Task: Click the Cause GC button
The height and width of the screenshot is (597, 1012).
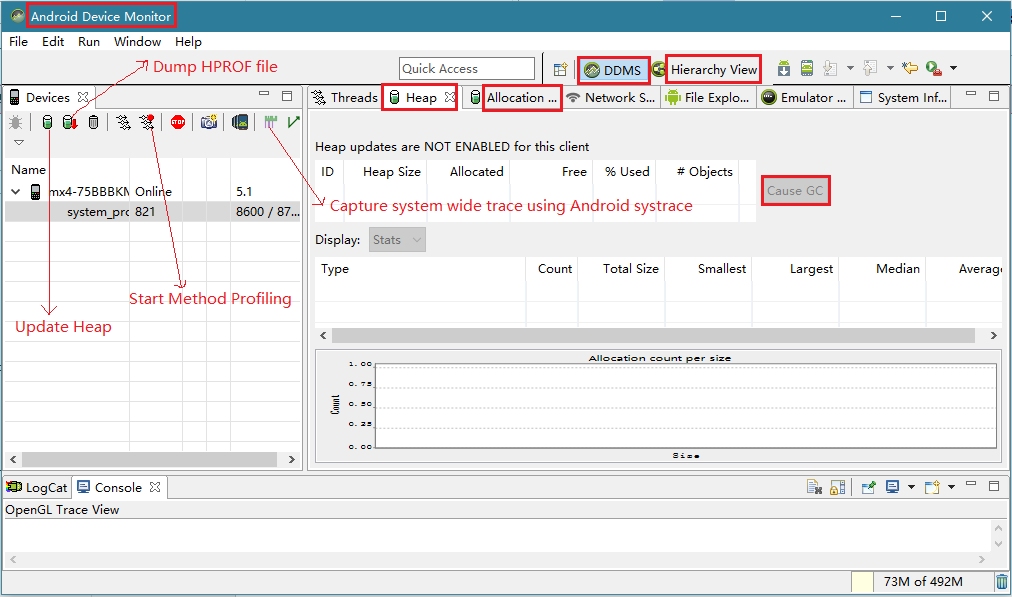Action: [x=795, y=190]
